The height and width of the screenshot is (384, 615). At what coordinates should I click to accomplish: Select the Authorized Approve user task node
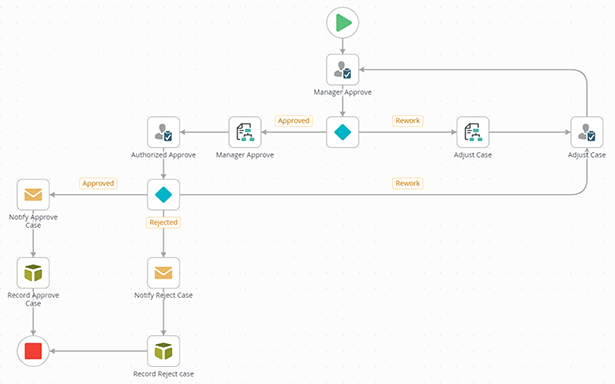[x=164, y=132]
